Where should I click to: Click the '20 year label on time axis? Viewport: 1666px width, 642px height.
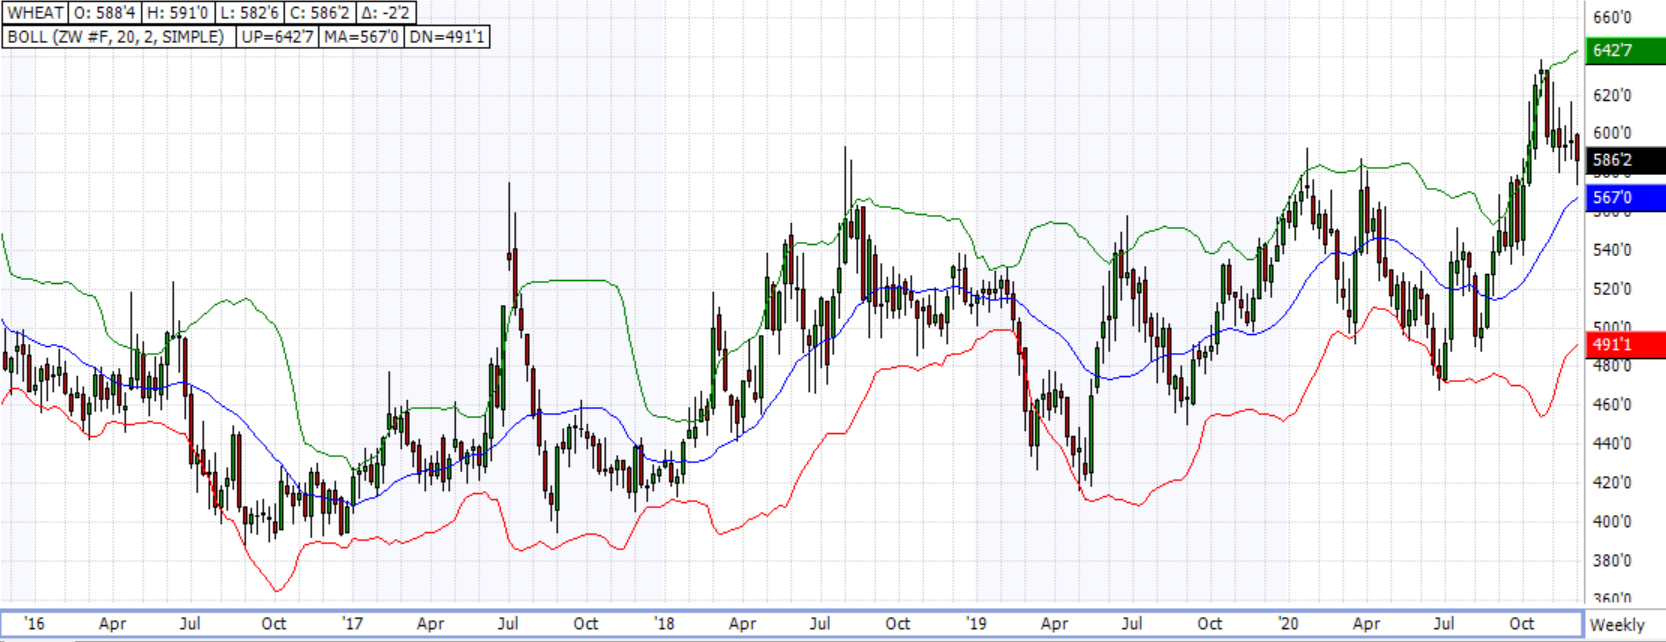pos(1288,623)
